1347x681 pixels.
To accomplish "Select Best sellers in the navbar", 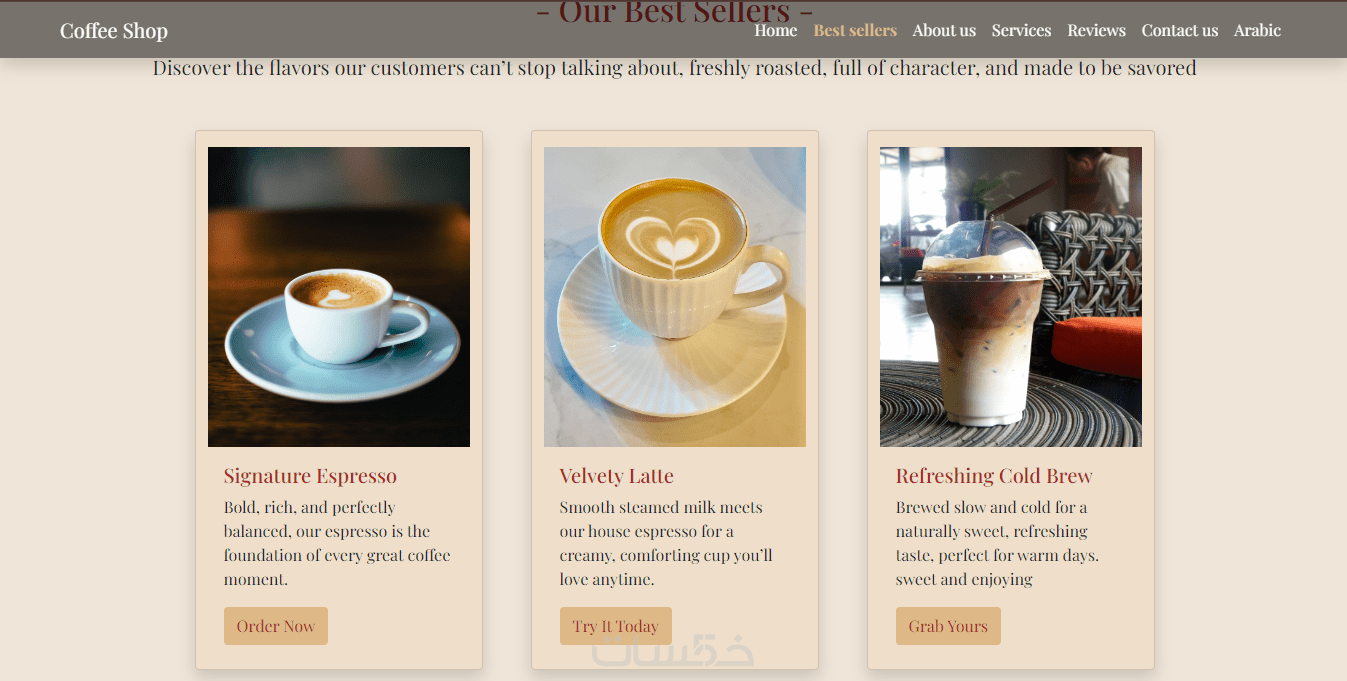I will (x=855, y=30).
